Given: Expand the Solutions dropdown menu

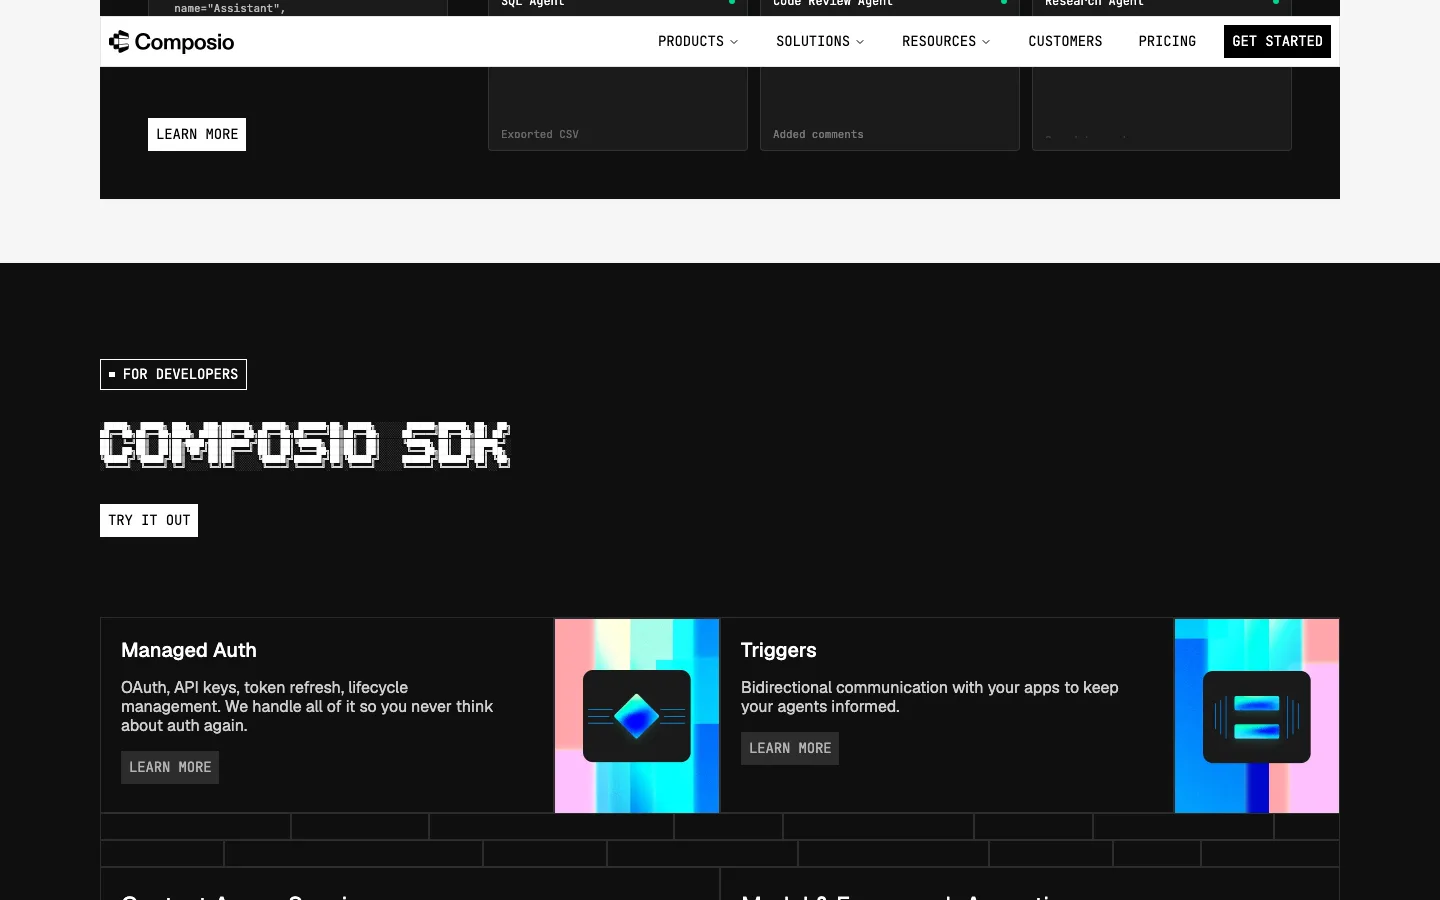Looking at the screenshot, I should click(820, 41).
